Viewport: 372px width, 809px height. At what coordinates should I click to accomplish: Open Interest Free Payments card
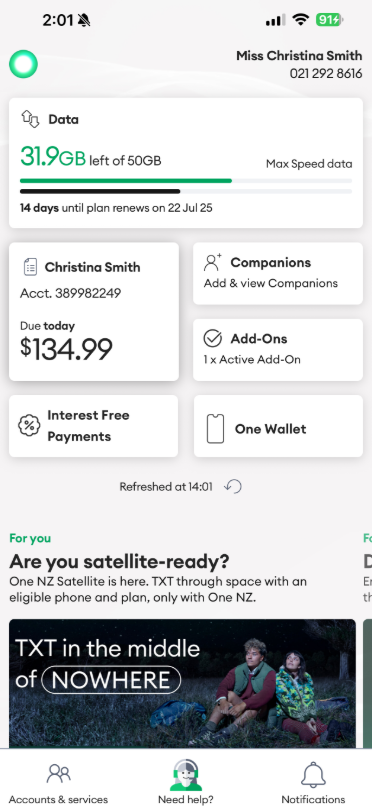point(93,426)
